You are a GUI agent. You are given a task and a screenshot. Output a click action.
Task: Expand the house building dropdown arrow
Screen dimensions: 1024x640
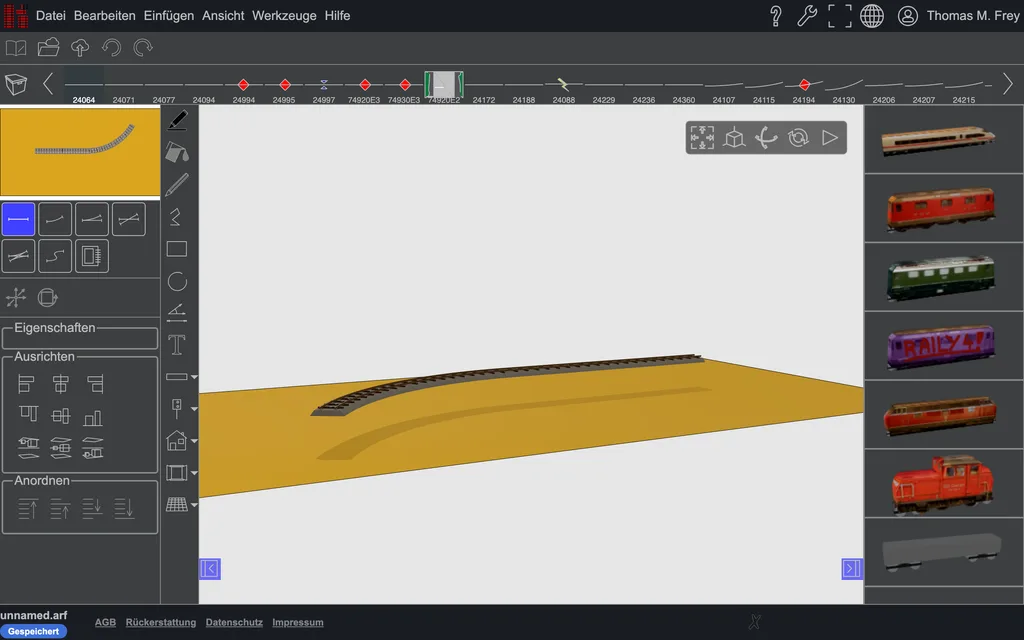tap(194, 441)
